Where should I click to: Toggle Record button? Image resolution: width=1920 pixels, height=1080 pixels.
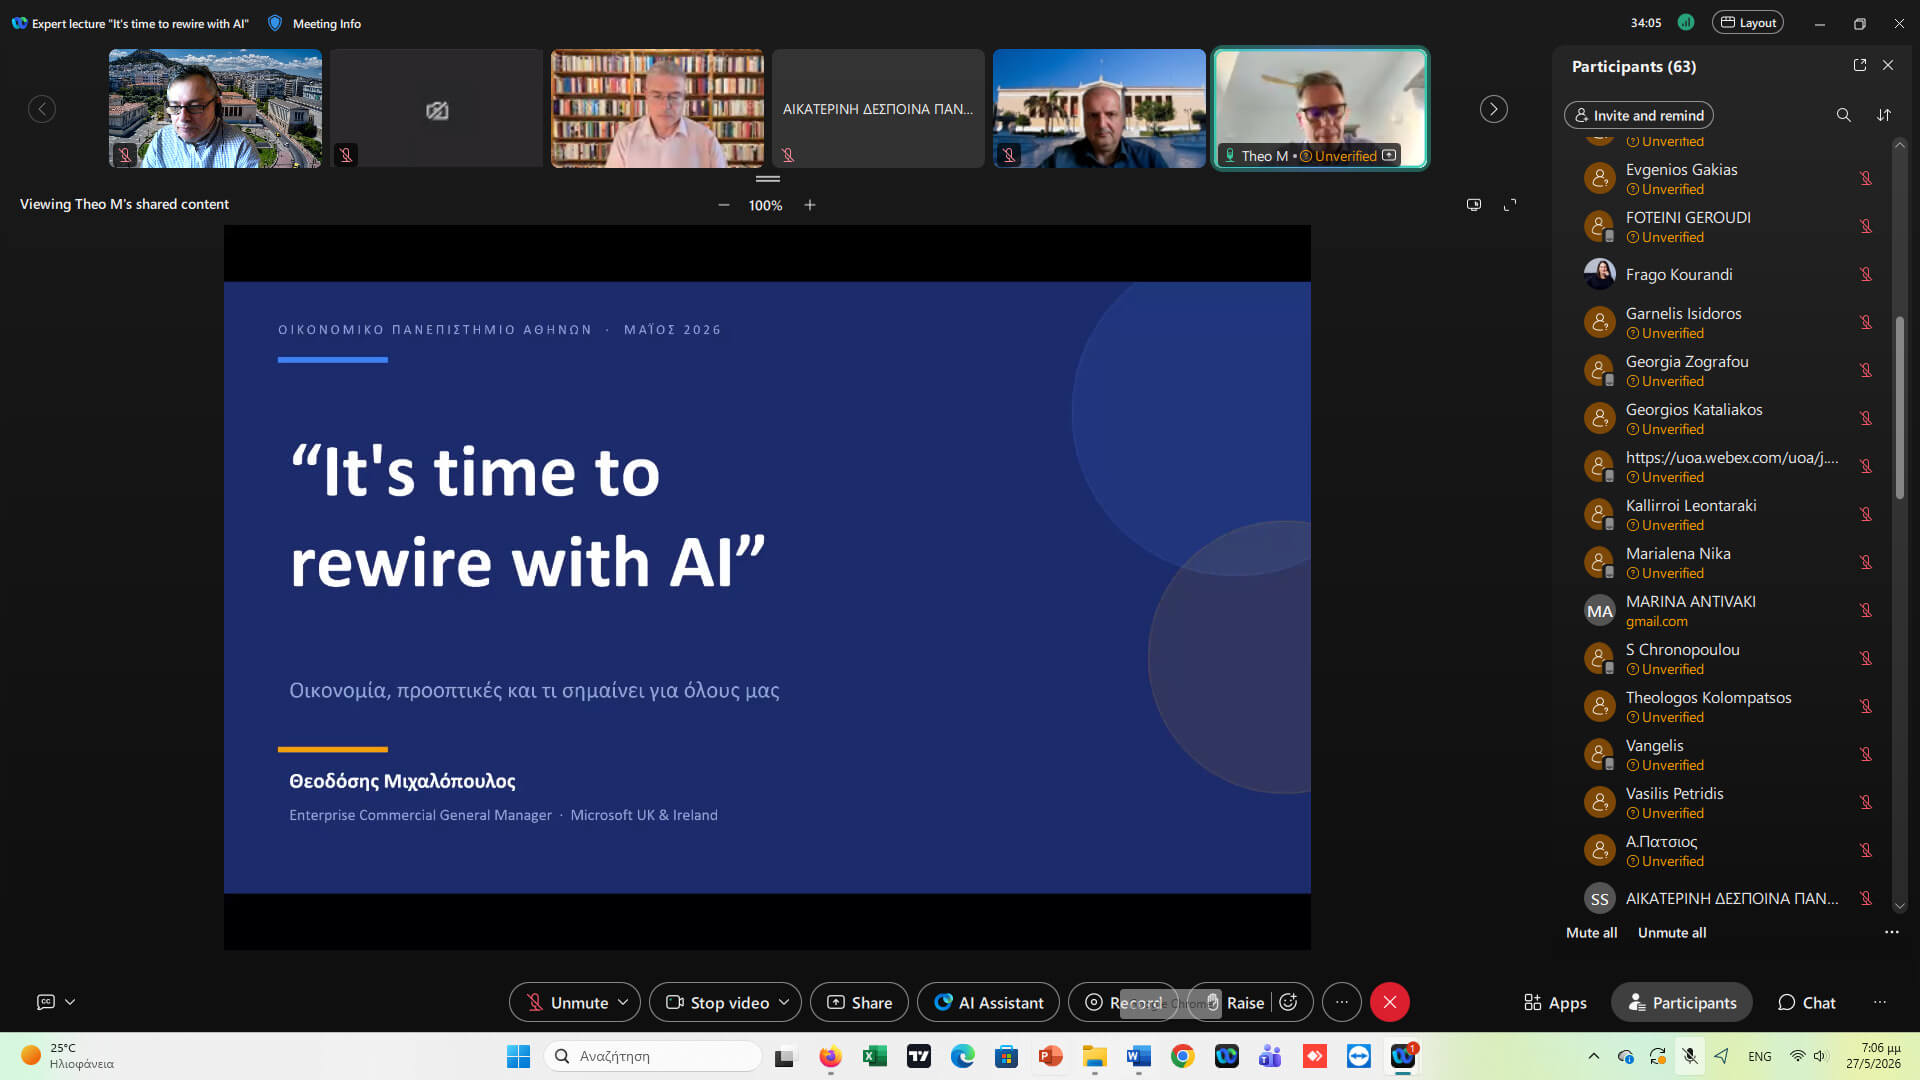coord(1123,1002)
